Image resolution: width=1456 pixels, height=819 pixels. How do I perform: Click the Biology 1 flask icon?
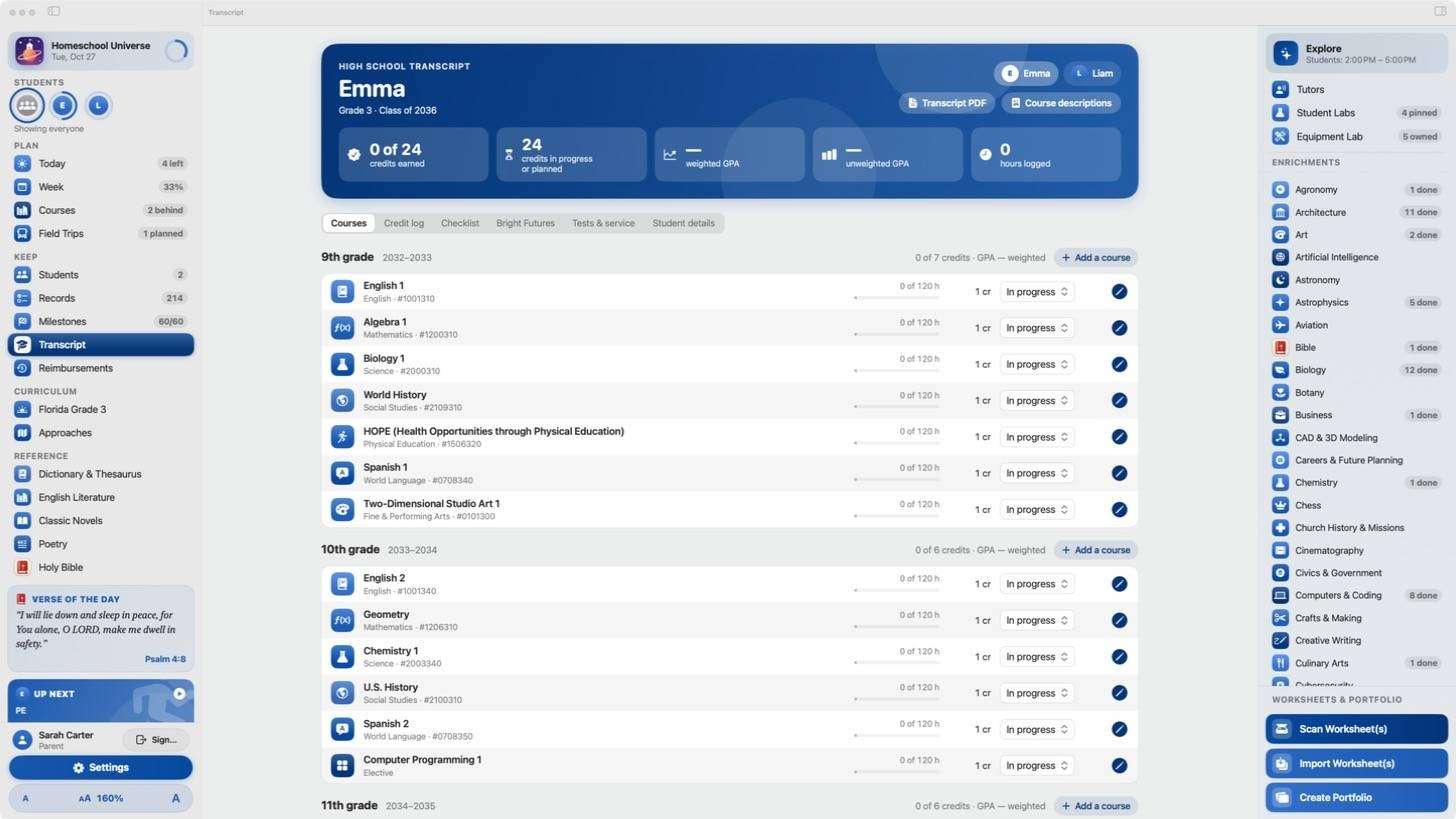pos(342,364)
